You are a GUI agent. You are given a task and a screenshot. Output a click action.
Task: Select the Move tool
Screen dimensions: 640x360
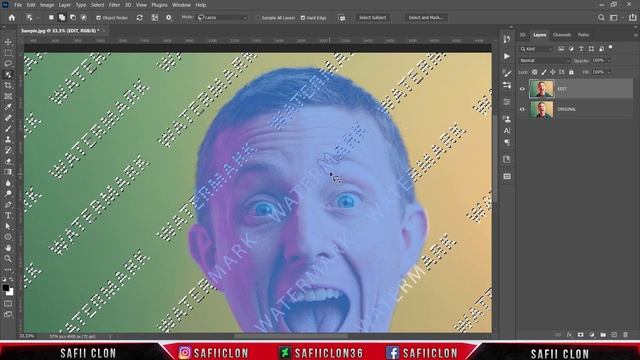pos(8,42)
